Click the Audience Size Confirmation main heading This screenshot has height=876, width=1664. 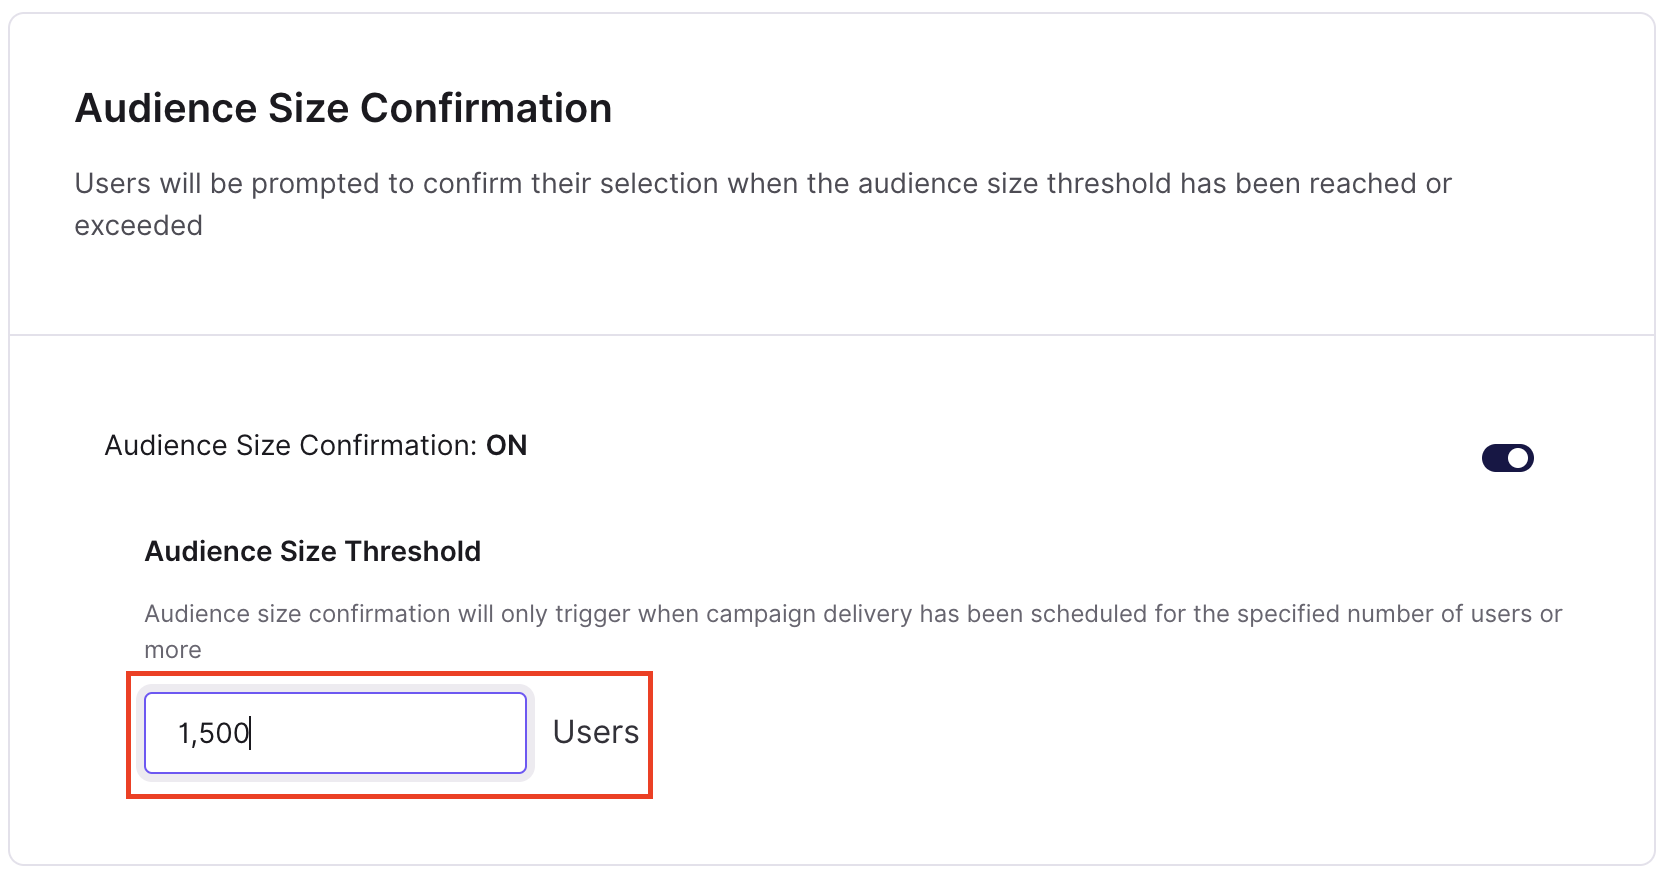tap(343, 108)
